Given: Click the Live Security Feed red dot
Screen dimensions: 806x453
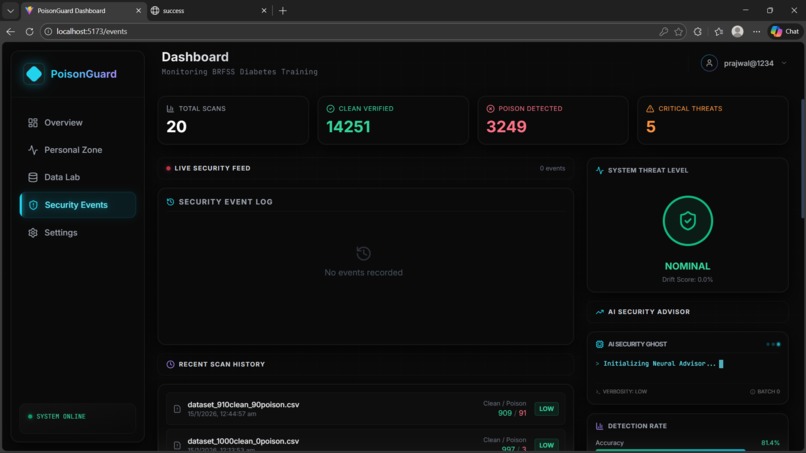Looking at the screenshot, I should 168,168.
